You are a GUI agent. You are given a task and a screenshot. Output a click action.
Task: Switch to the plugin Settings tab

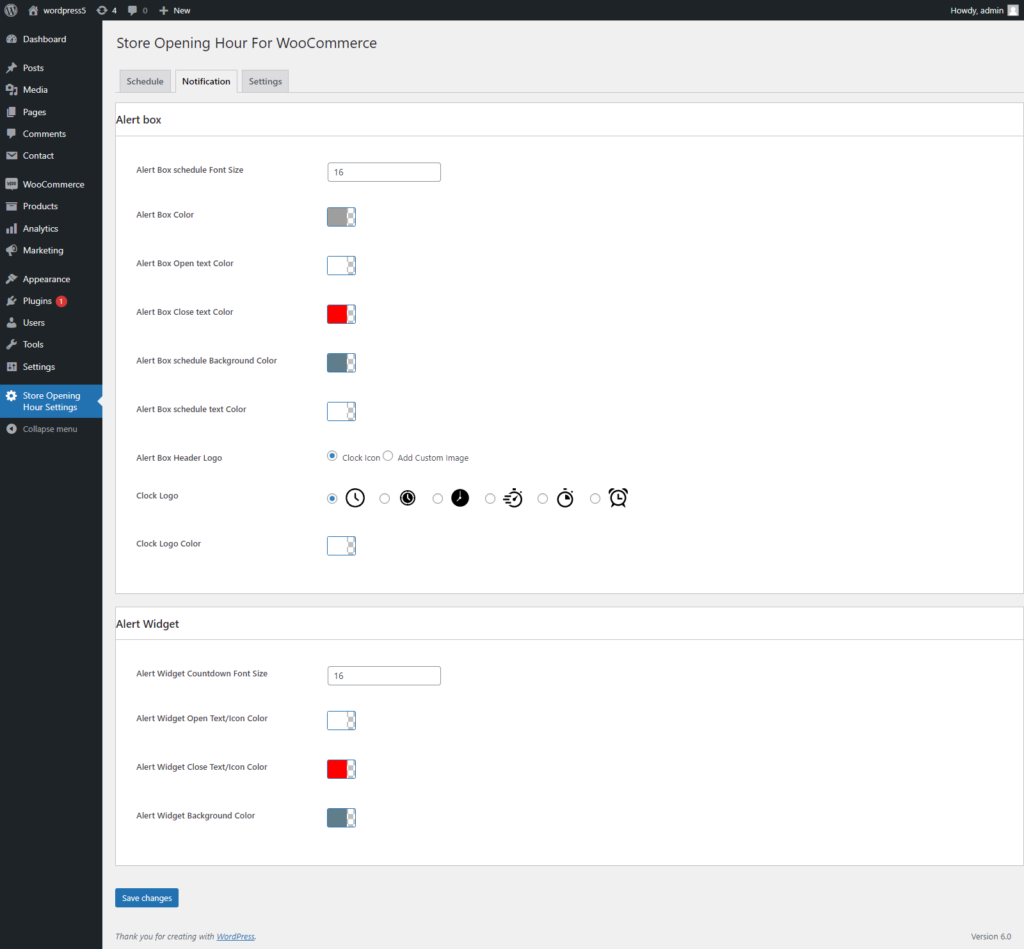coord(265,82)
